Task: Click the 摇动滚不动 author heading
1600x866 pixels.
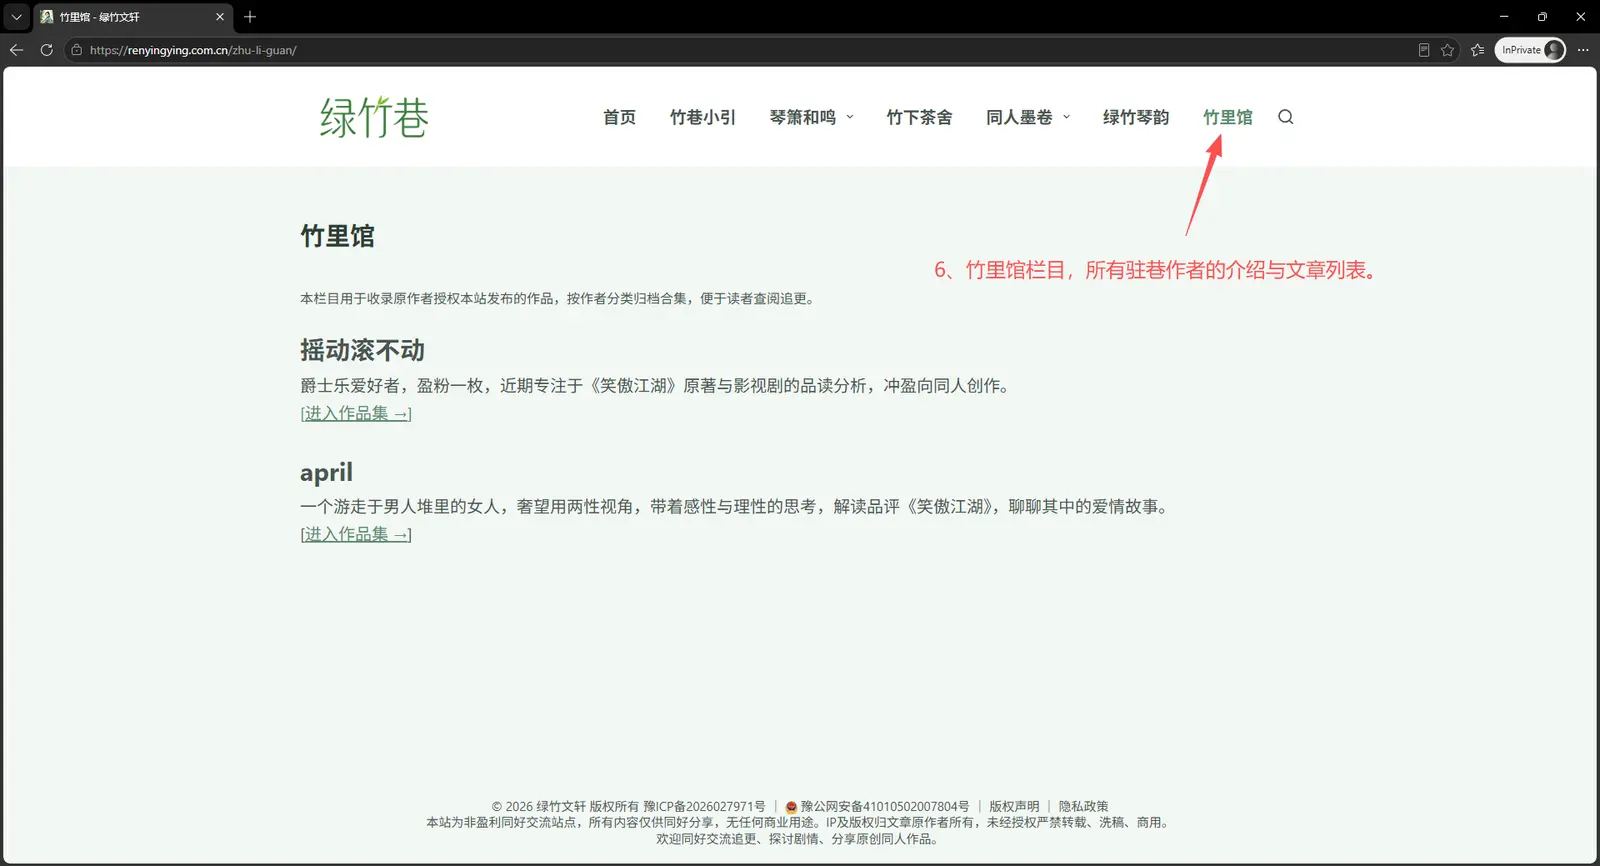Action: click(362, 350)
